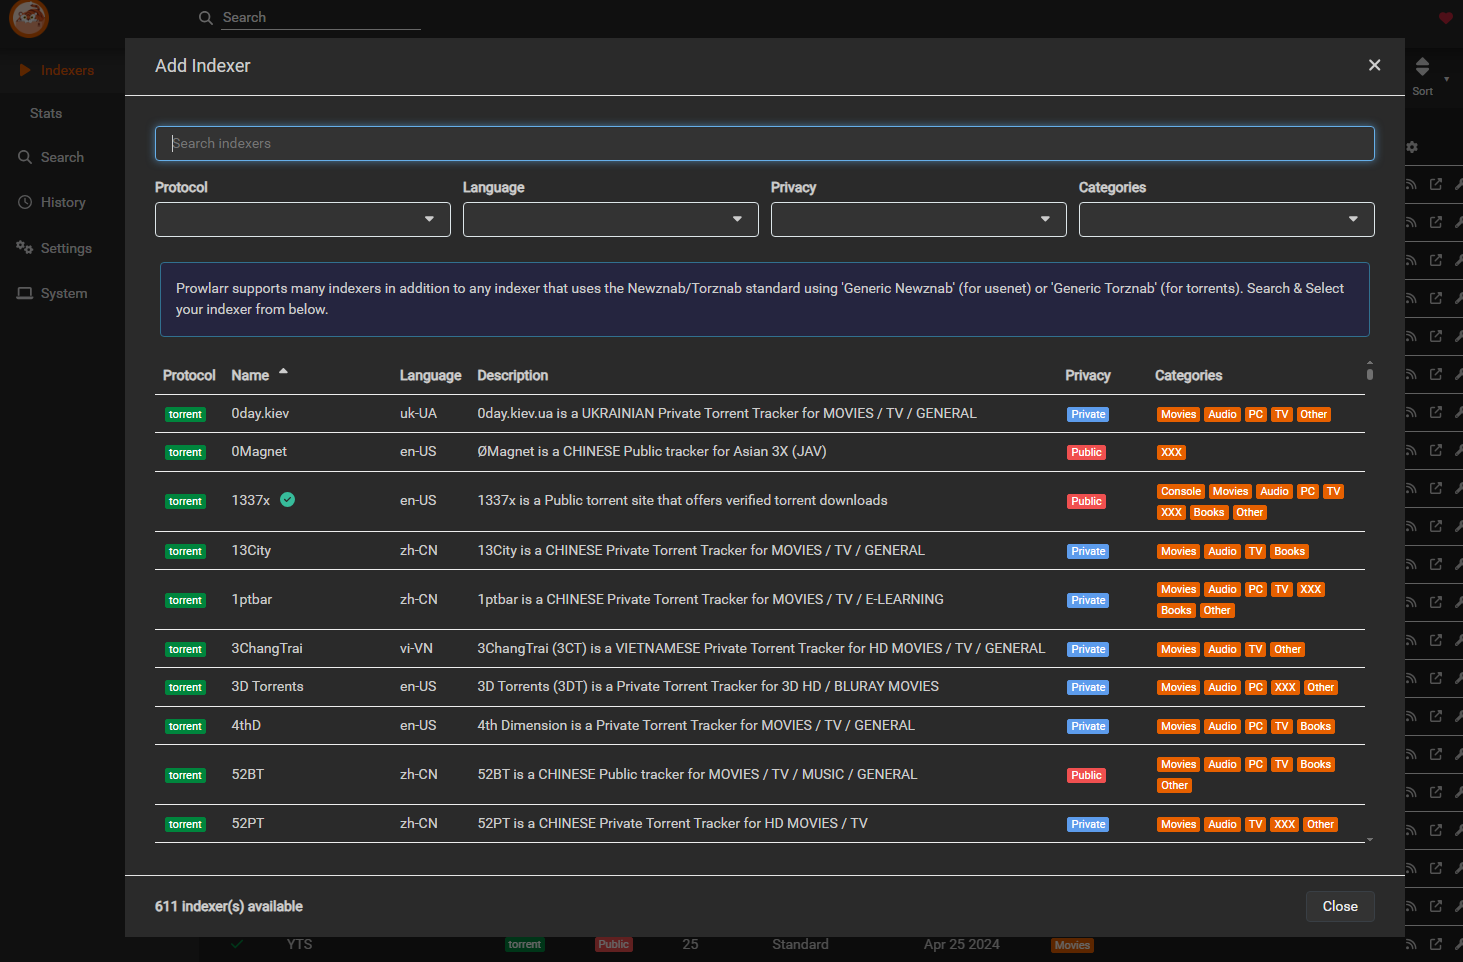Click the red heart donate icon

click(1445, 18)
